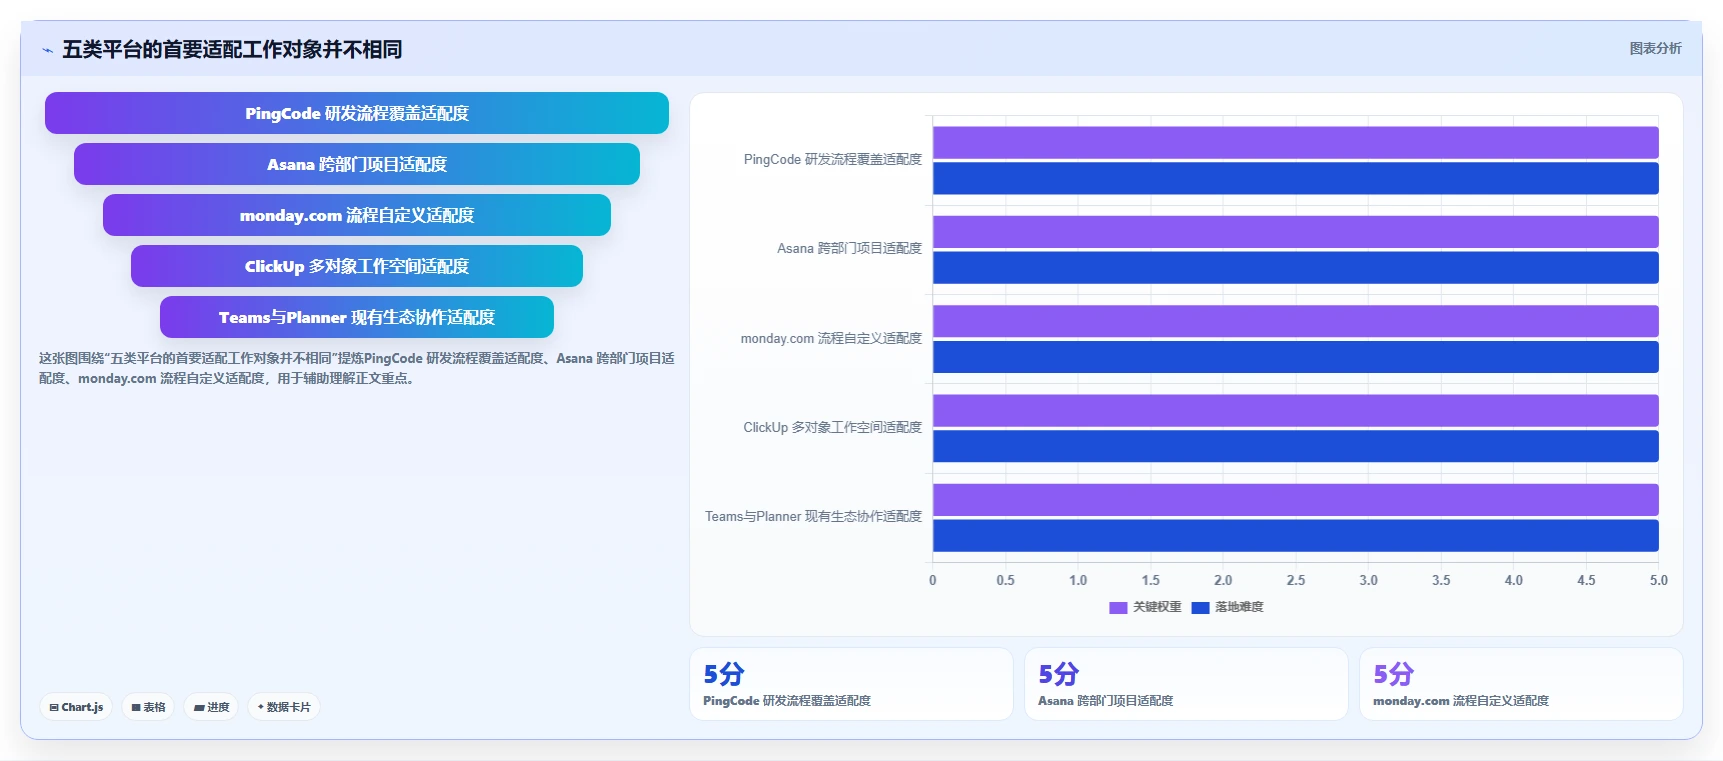Select the ClickUp 多对象工作空间适配度 funnel bar
This screenshot has width=1723, height=761.
pos(357,266)
